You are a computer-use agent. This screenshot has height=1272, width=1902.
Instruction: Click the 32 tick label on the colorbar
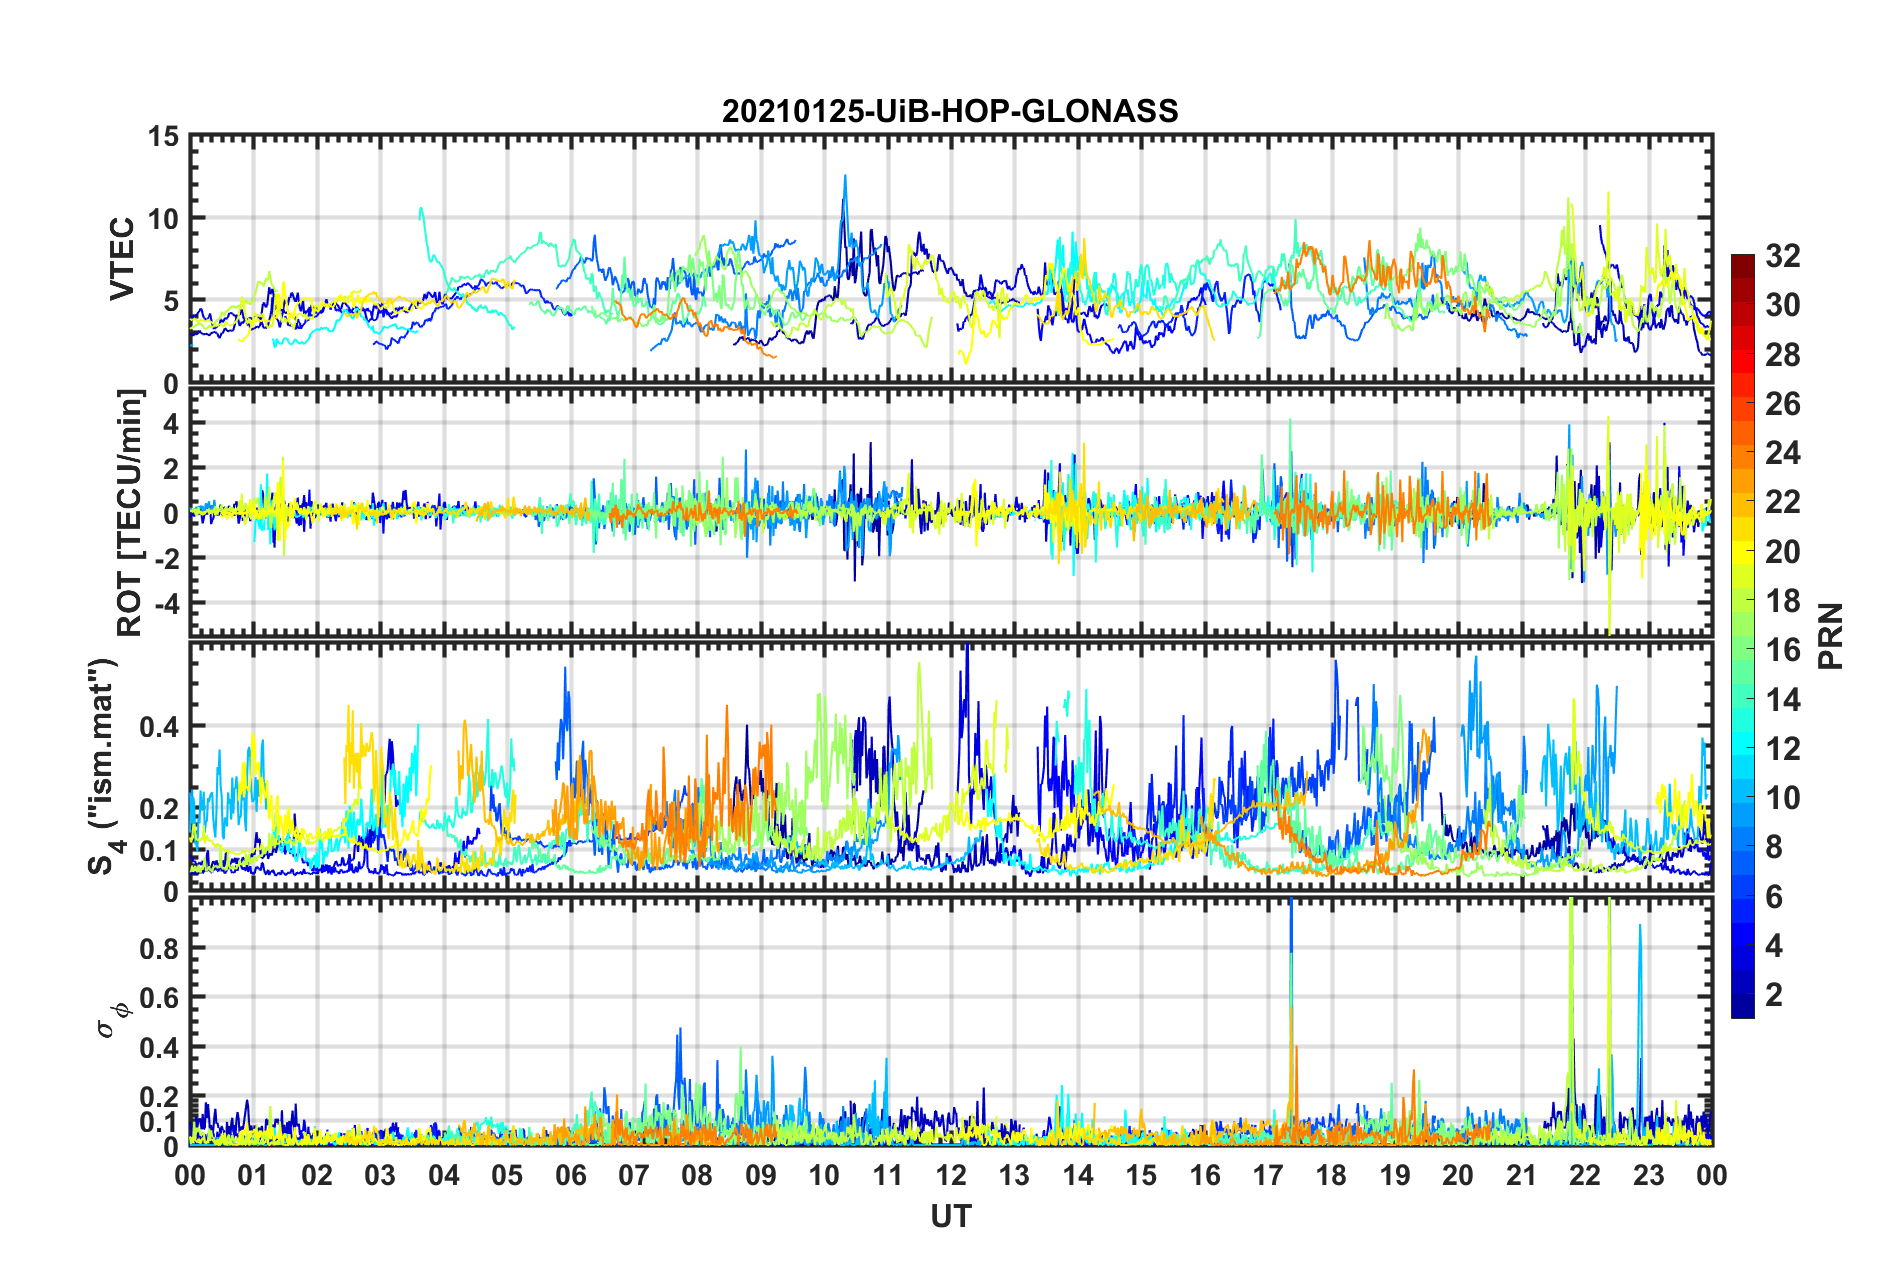[1782, 256]
